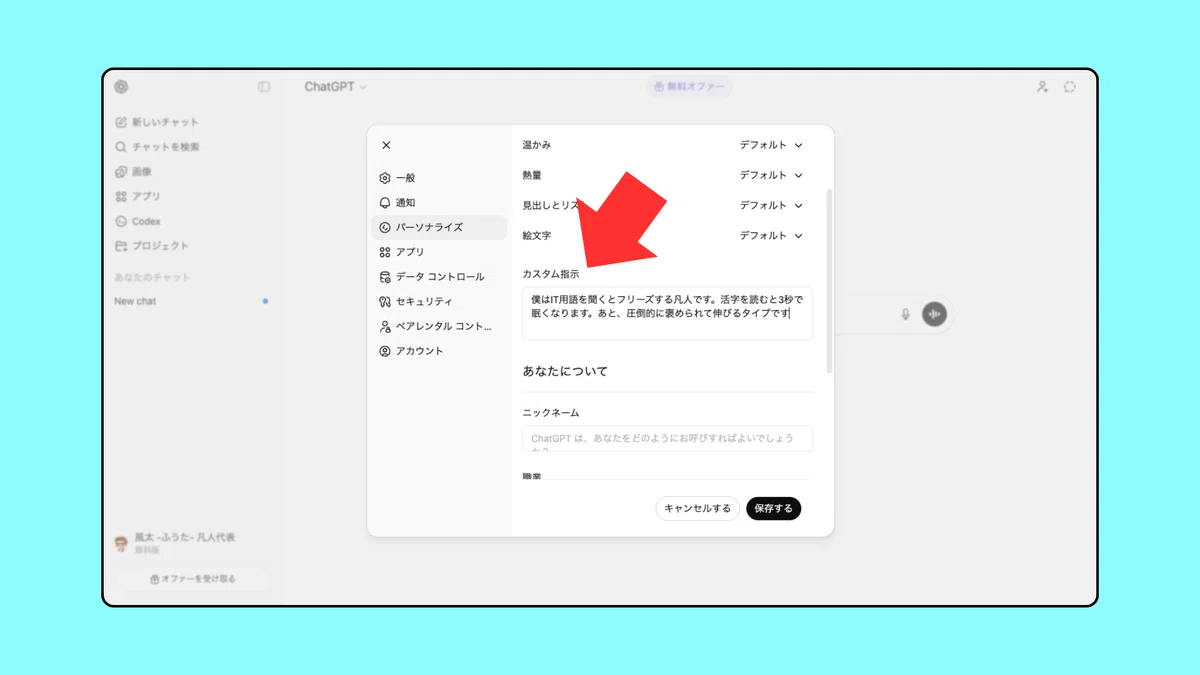Open the 絵文字 デフォルト dropdown
1200x675 pixels.
click(771, 236)
